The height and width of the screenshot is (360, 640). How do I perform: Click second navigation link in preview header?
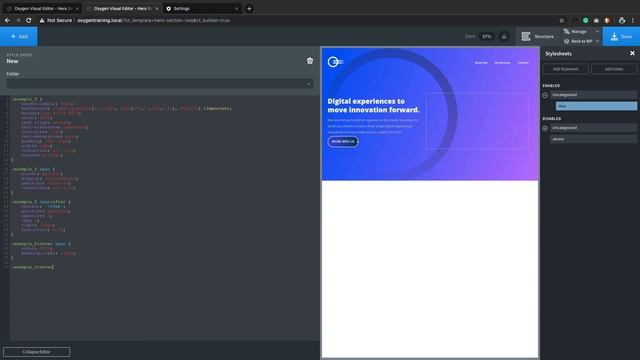[x=502, y=63]
